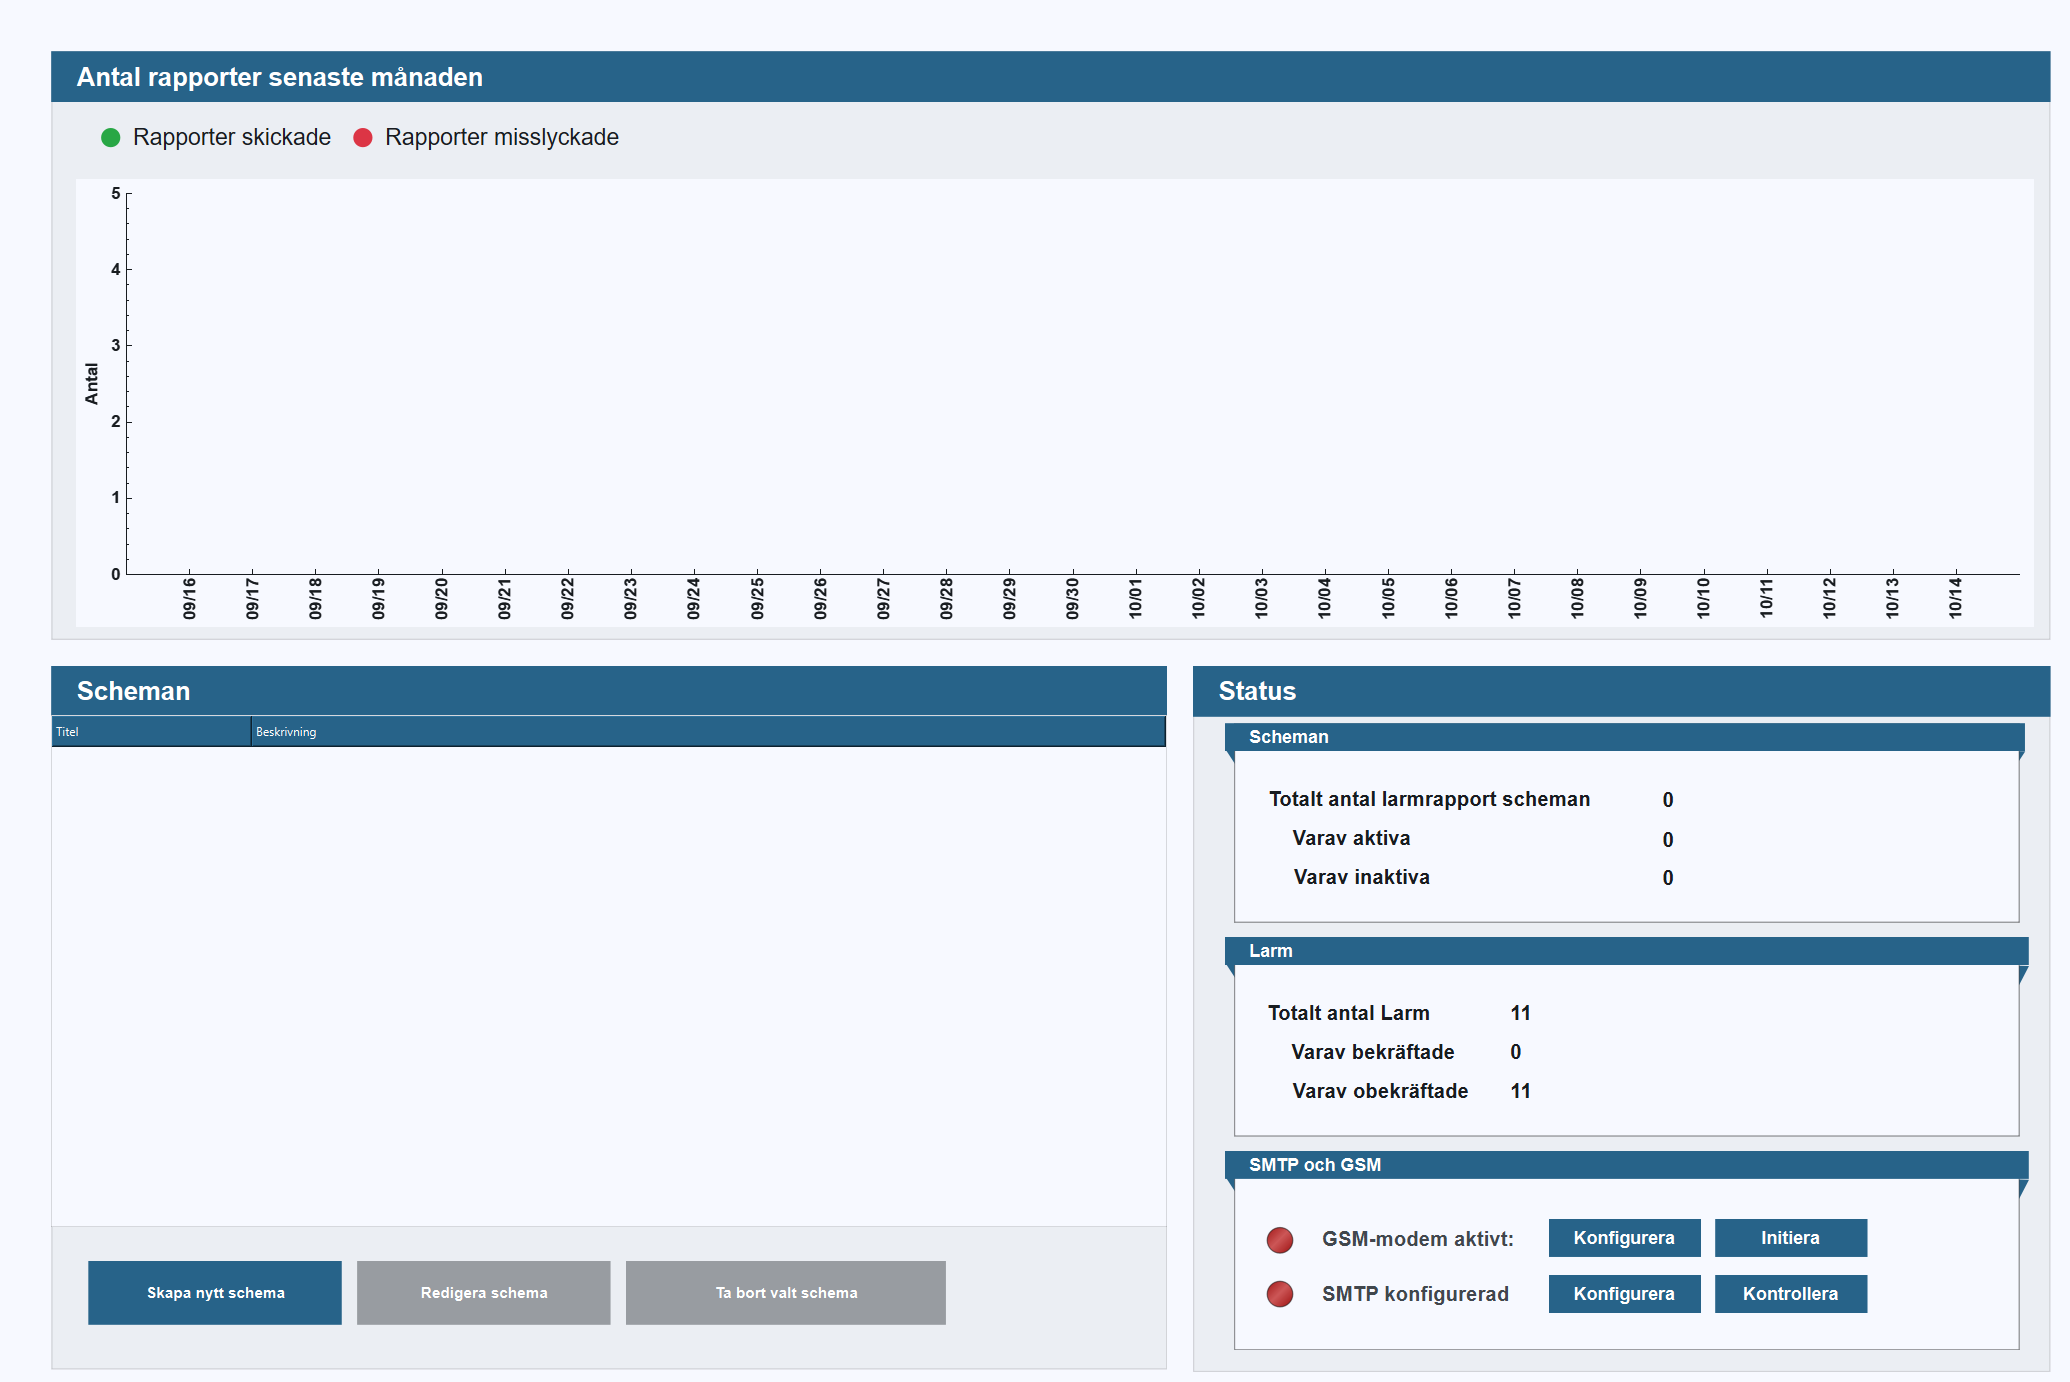Click the red SMTP konfigurerad status indicator
This screenshot has height=1382, width=2070.
coord(1279,1294)
